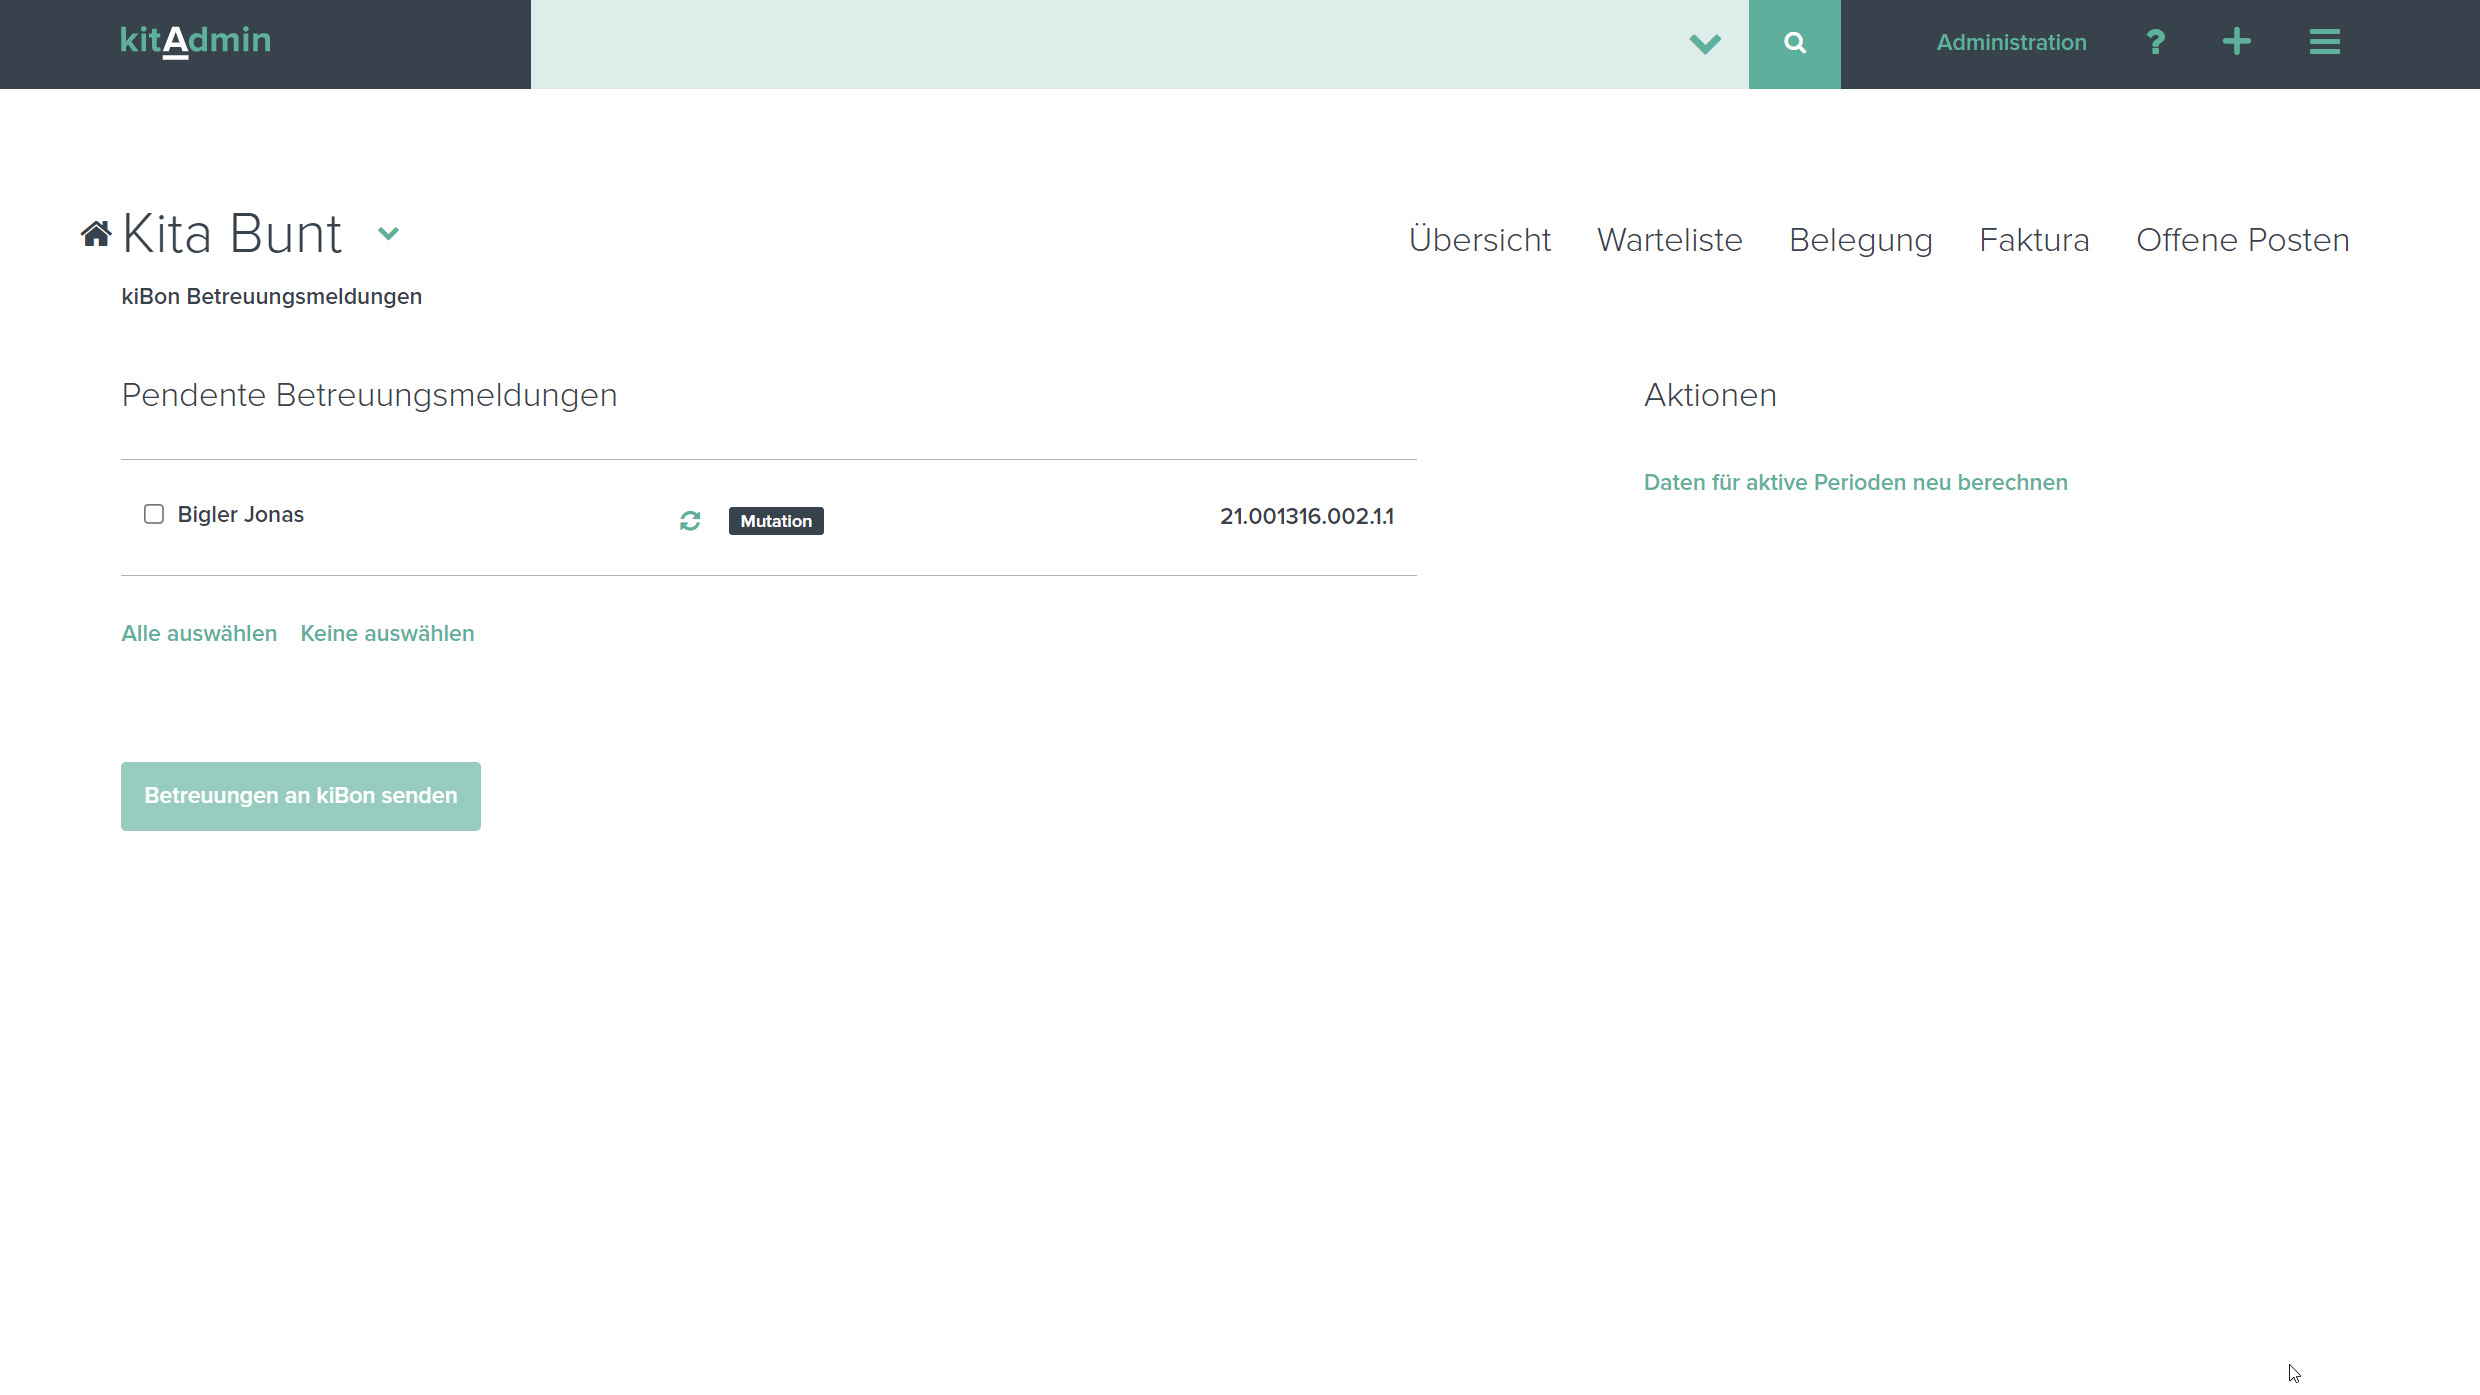The height and width of the screenshot is (1395, 2480).
Task: Click the plus add icon
Action: 2237,42
